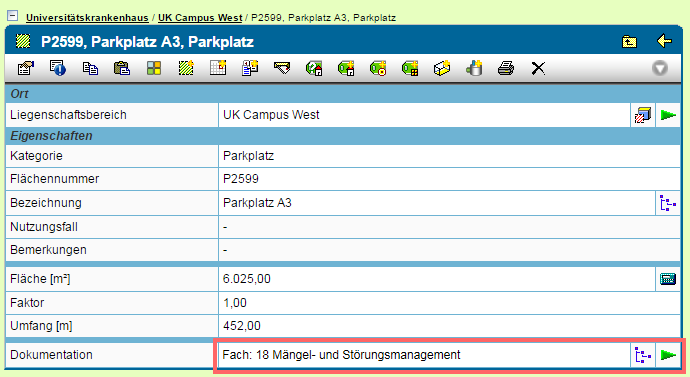This screenshot has height=377, width=690.
Task: Open the edit properties toolbar icon
Action: (x=26, y=68)
